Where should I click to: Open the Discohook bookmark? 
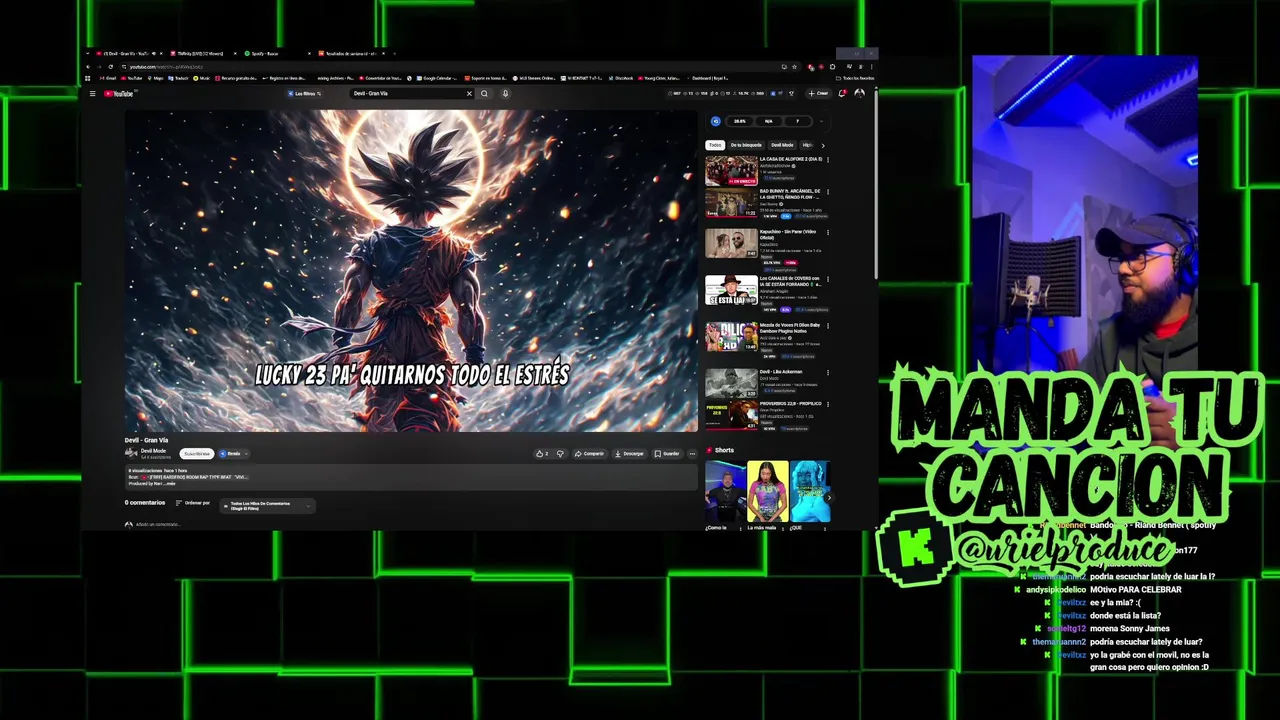[x=619, y=78]
